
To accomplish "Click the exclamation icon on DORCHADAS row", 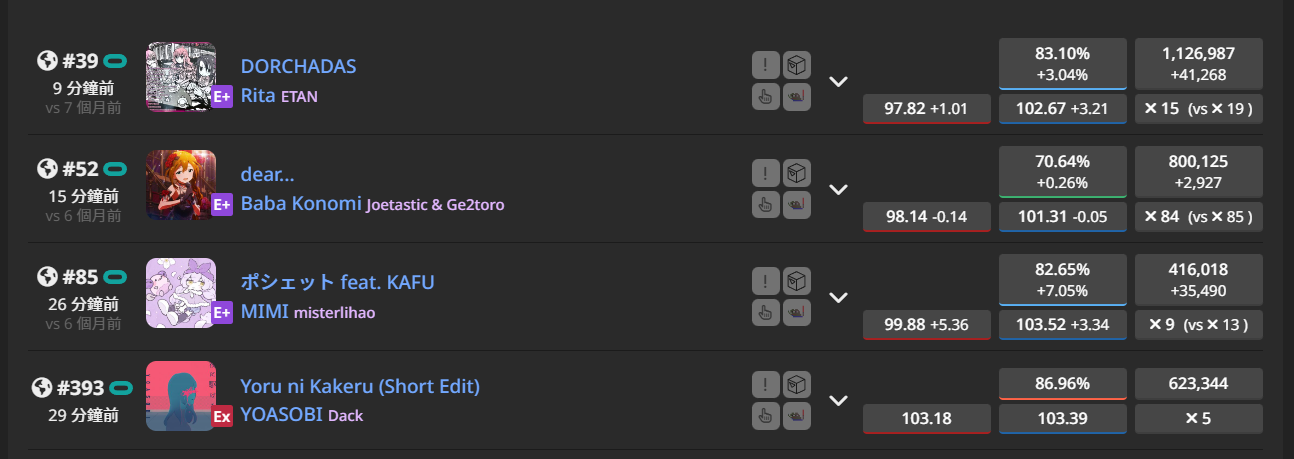I will pos(765,65).
